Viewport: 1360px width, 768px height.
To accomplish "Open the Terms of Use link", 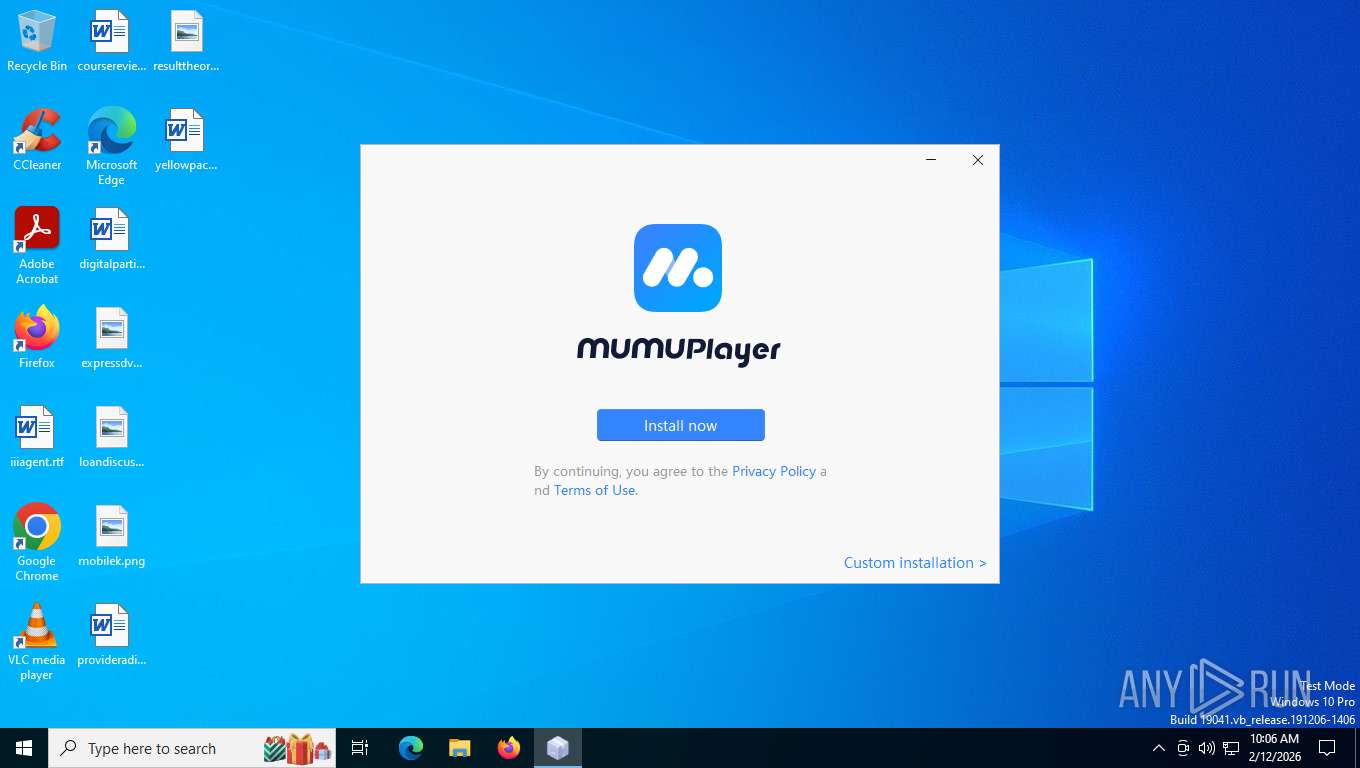I will [595, 490].
